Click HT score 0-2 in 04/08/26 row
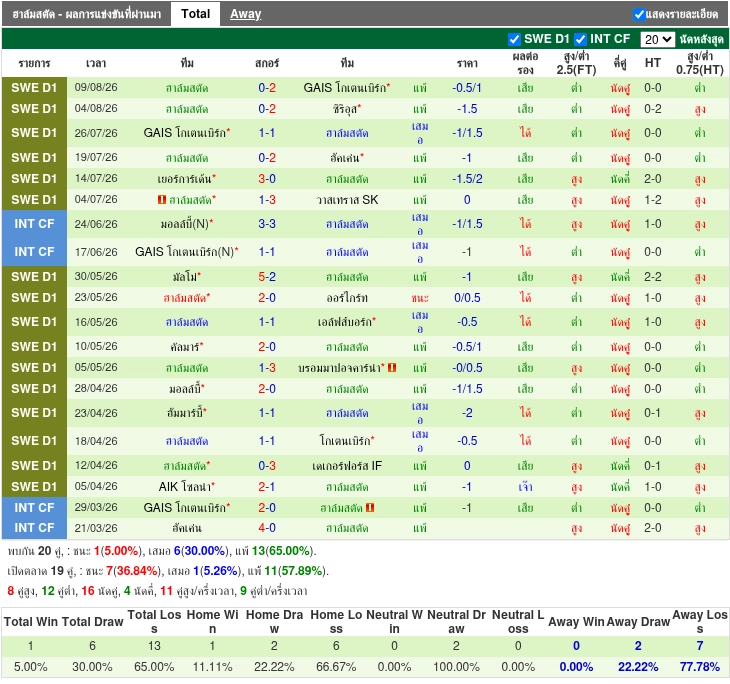 [x=652, y=109]
